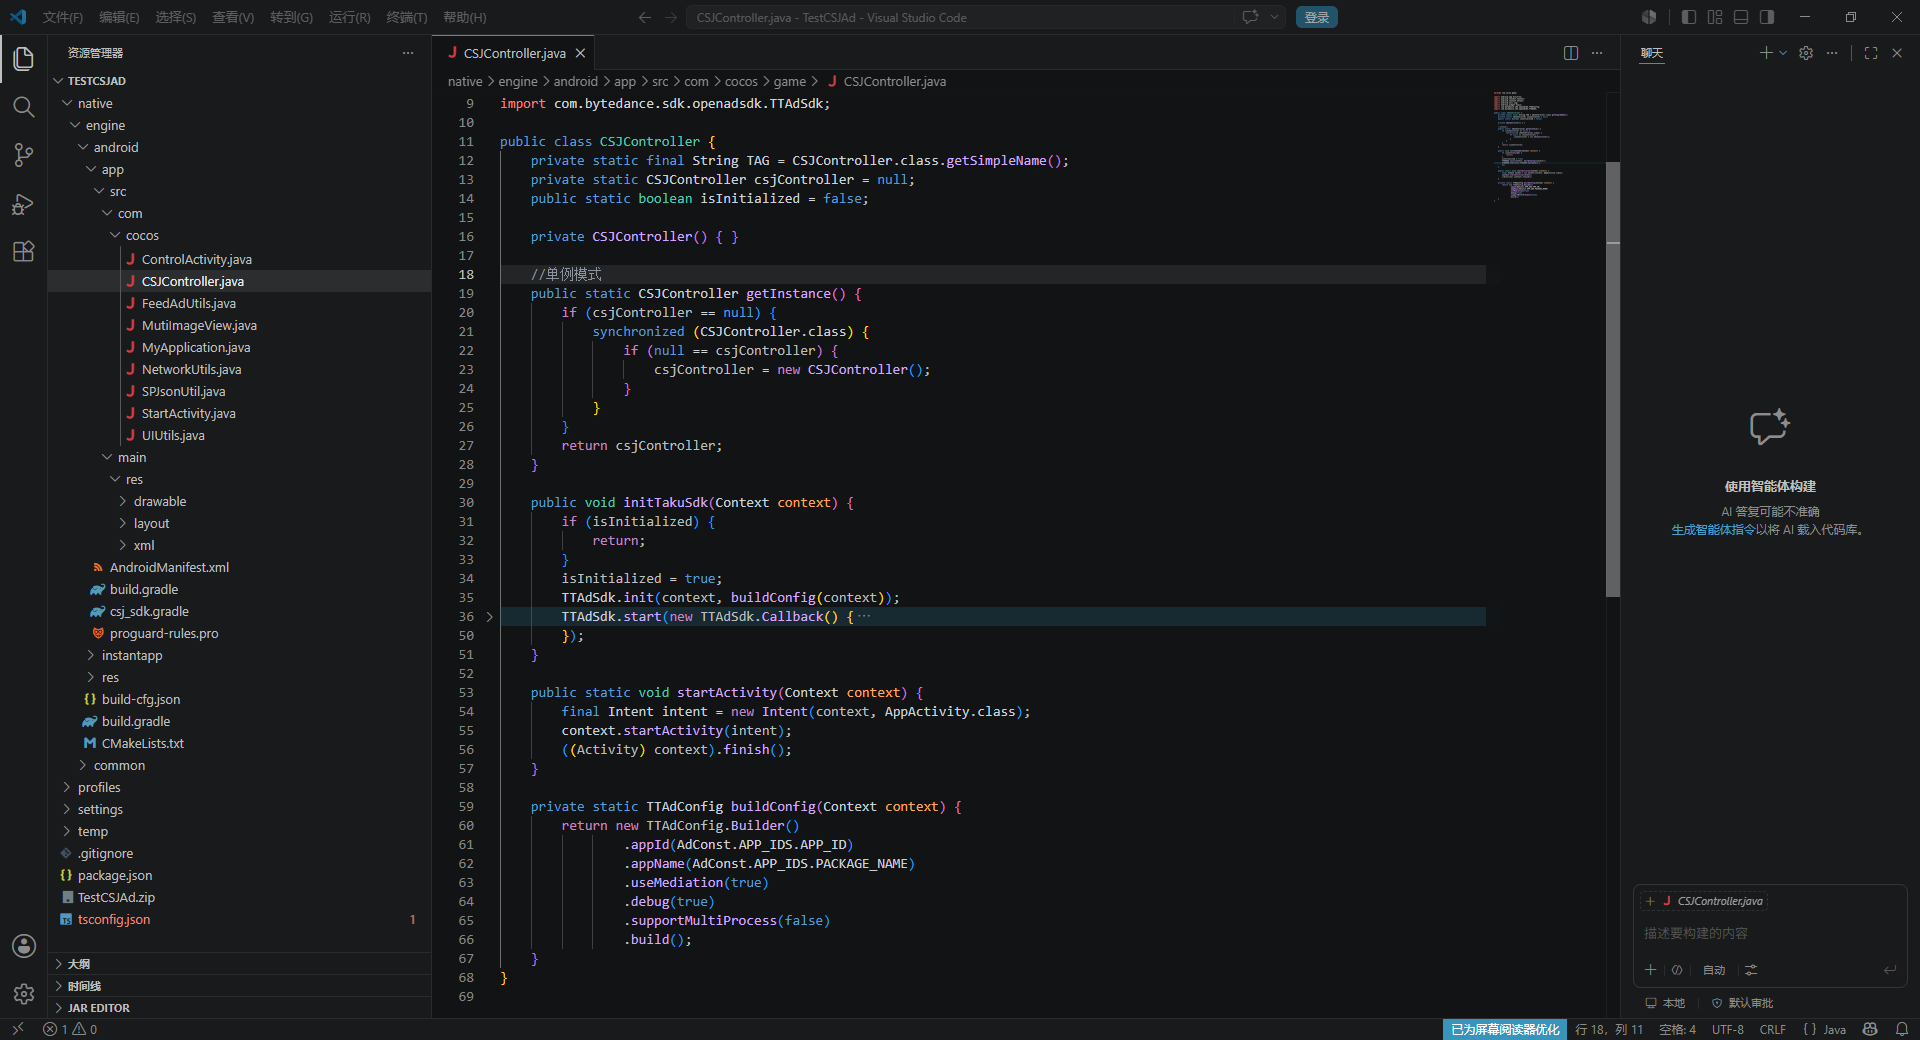Viewport: 1920px width, 1040px height.
Task: Collapse the TESTCSJAD root folder
Action: point(96,81)
